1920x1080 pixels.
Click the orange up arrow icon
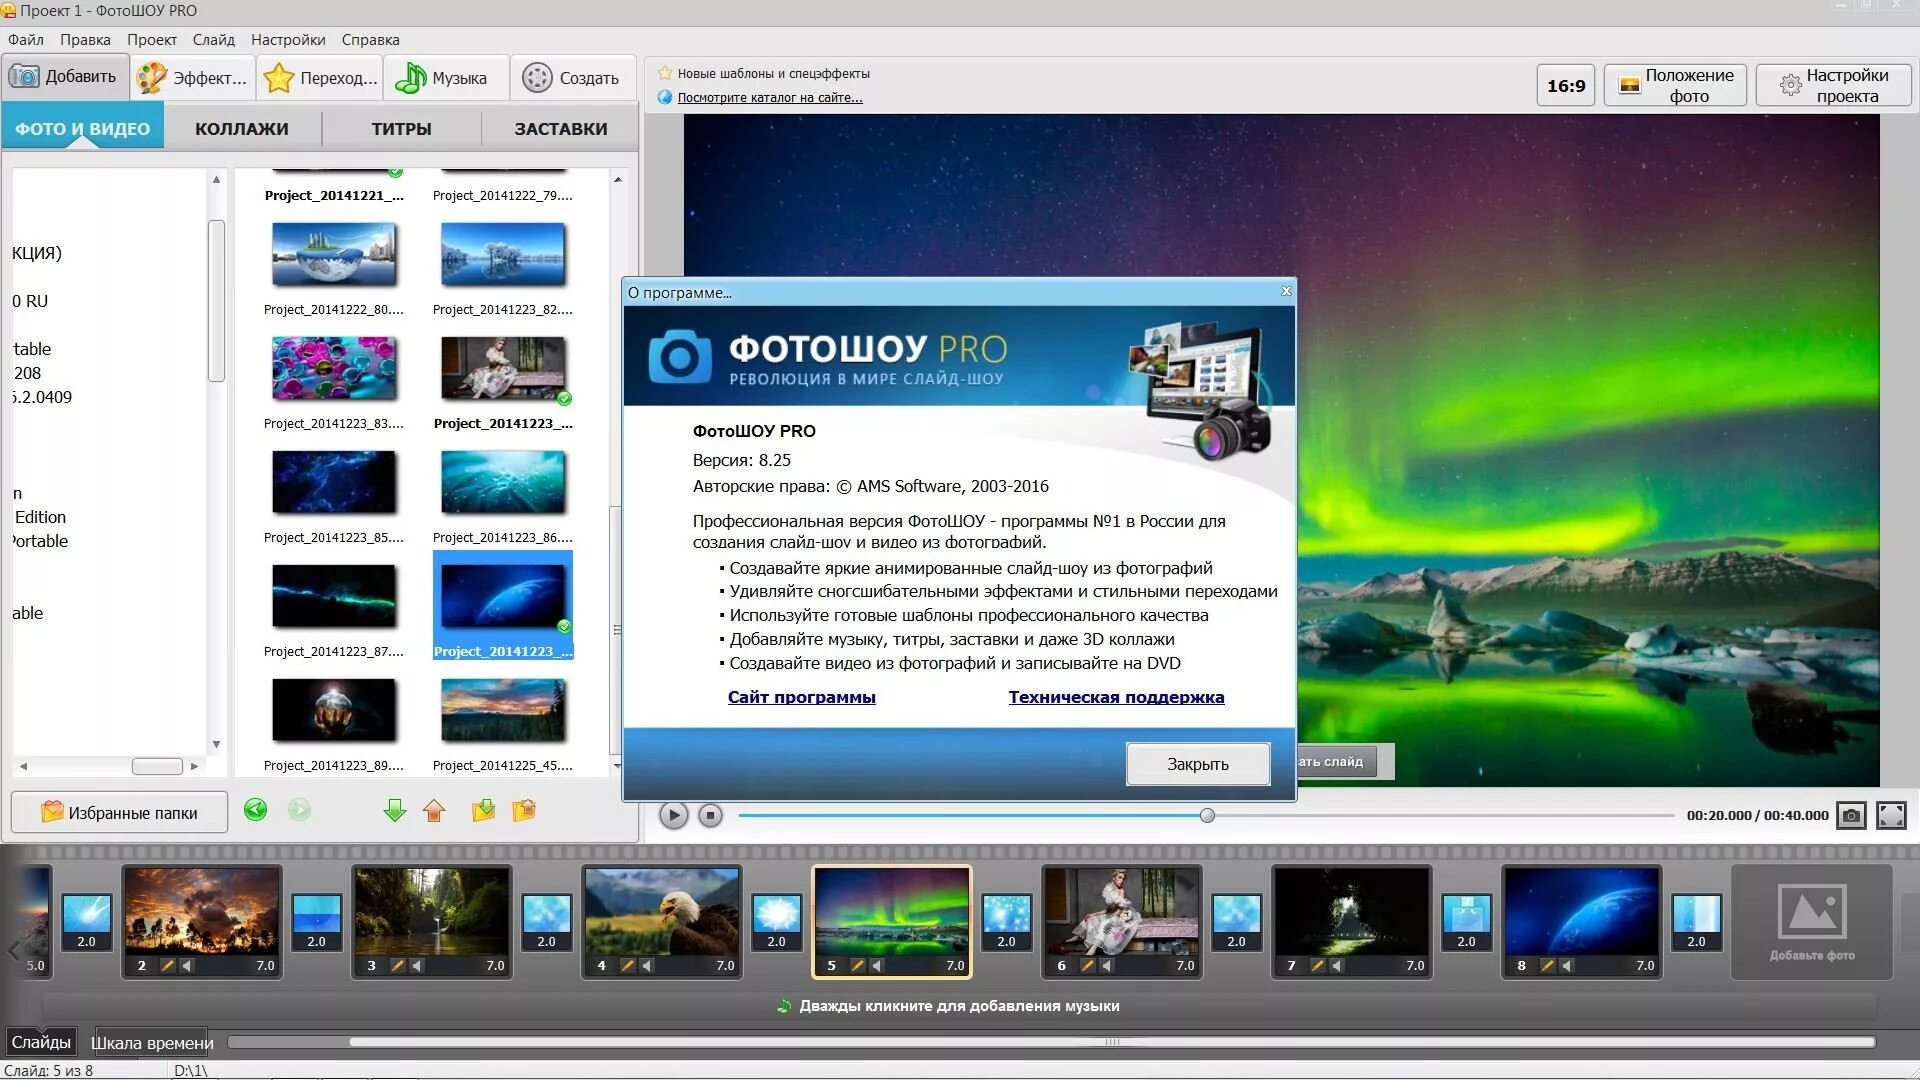point(434,810)
